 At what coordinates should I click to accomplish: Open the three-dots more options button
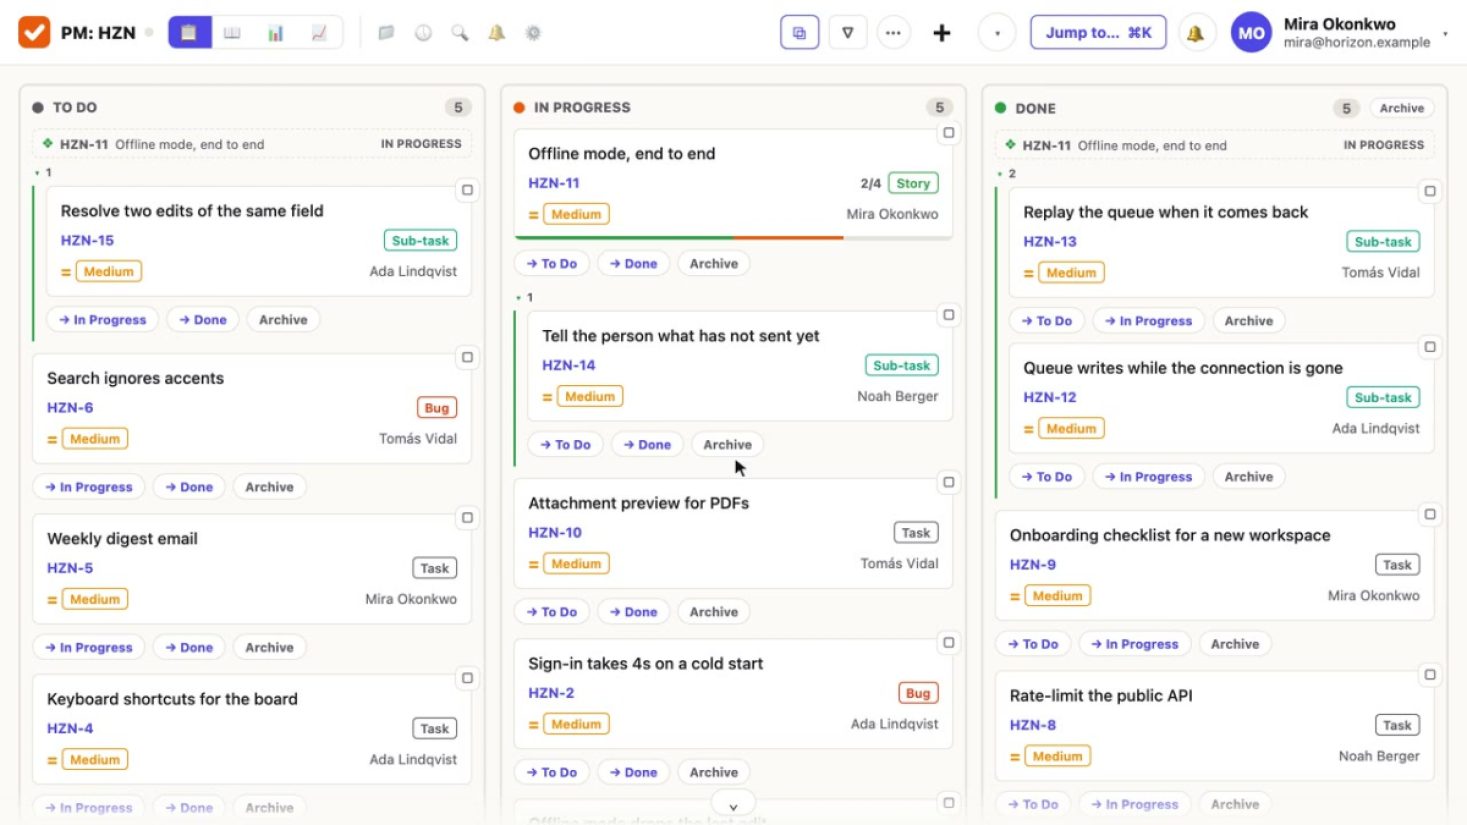pyautogui.click(x=893, y=33)
